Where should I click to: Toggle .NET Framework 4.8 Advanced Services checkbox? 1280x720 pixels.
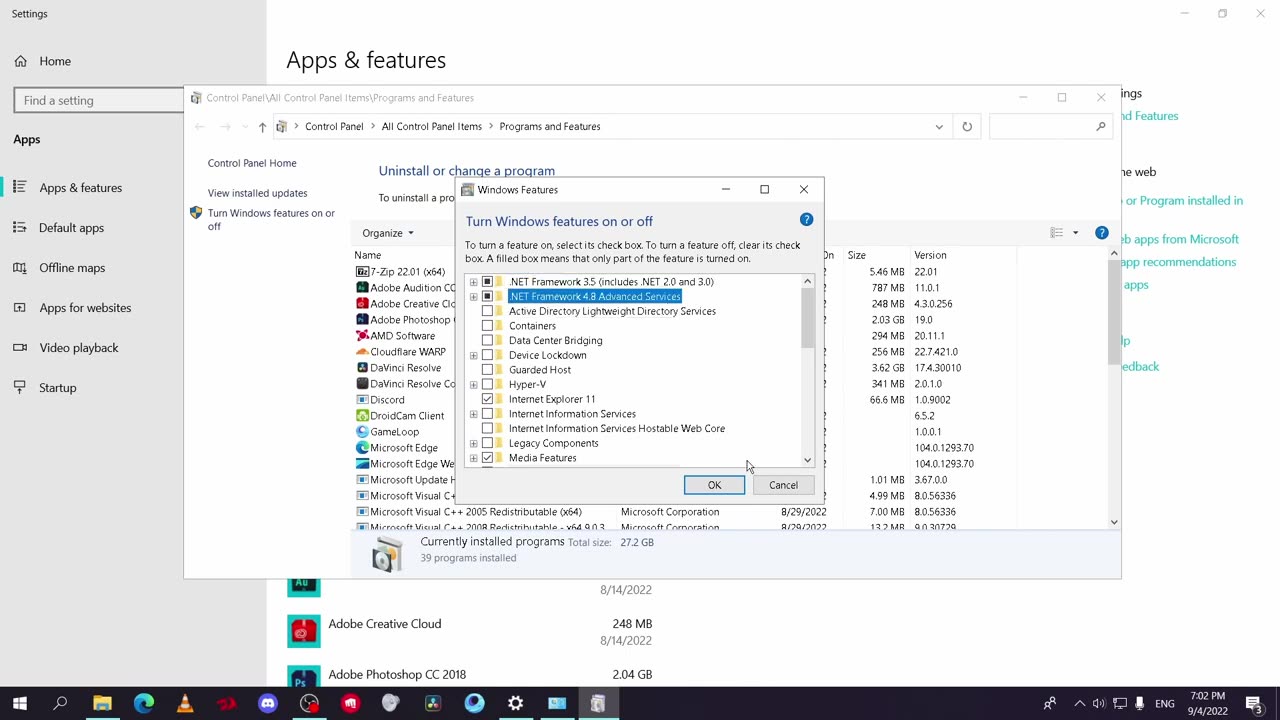pyautogui.click(x=487, y=297)
